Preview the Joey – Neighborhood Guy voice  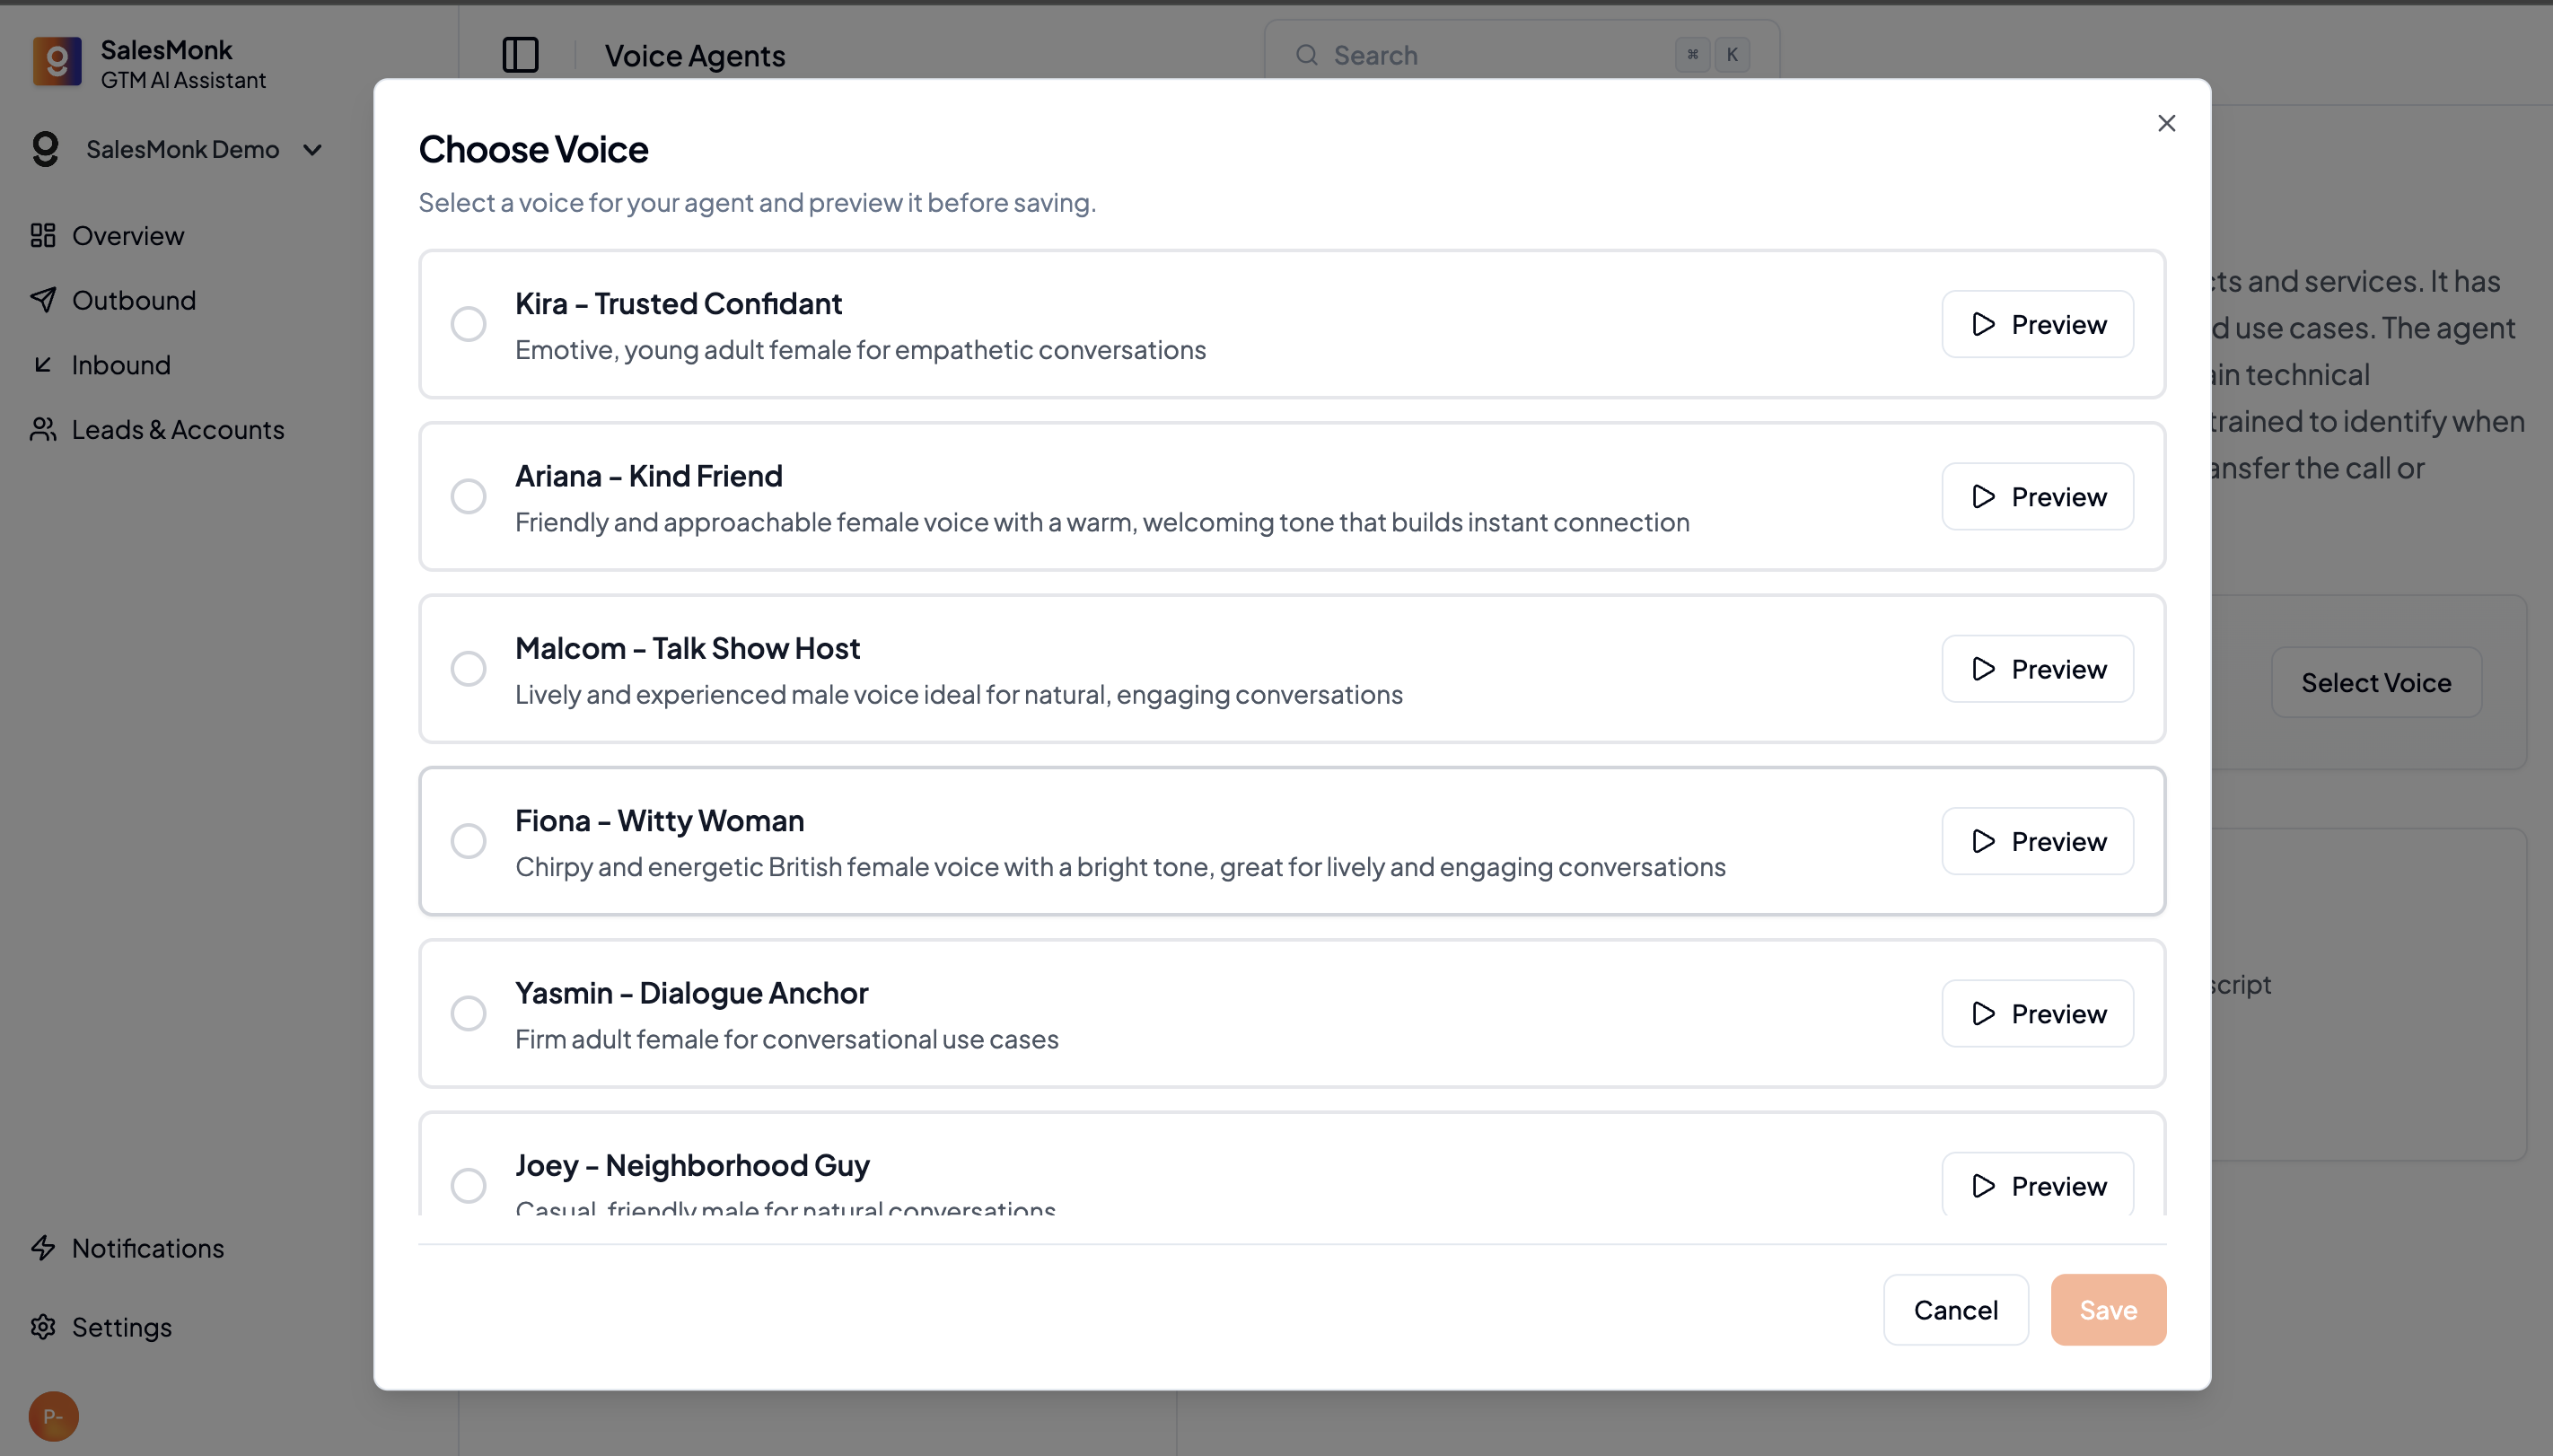pos(2037,1185)
